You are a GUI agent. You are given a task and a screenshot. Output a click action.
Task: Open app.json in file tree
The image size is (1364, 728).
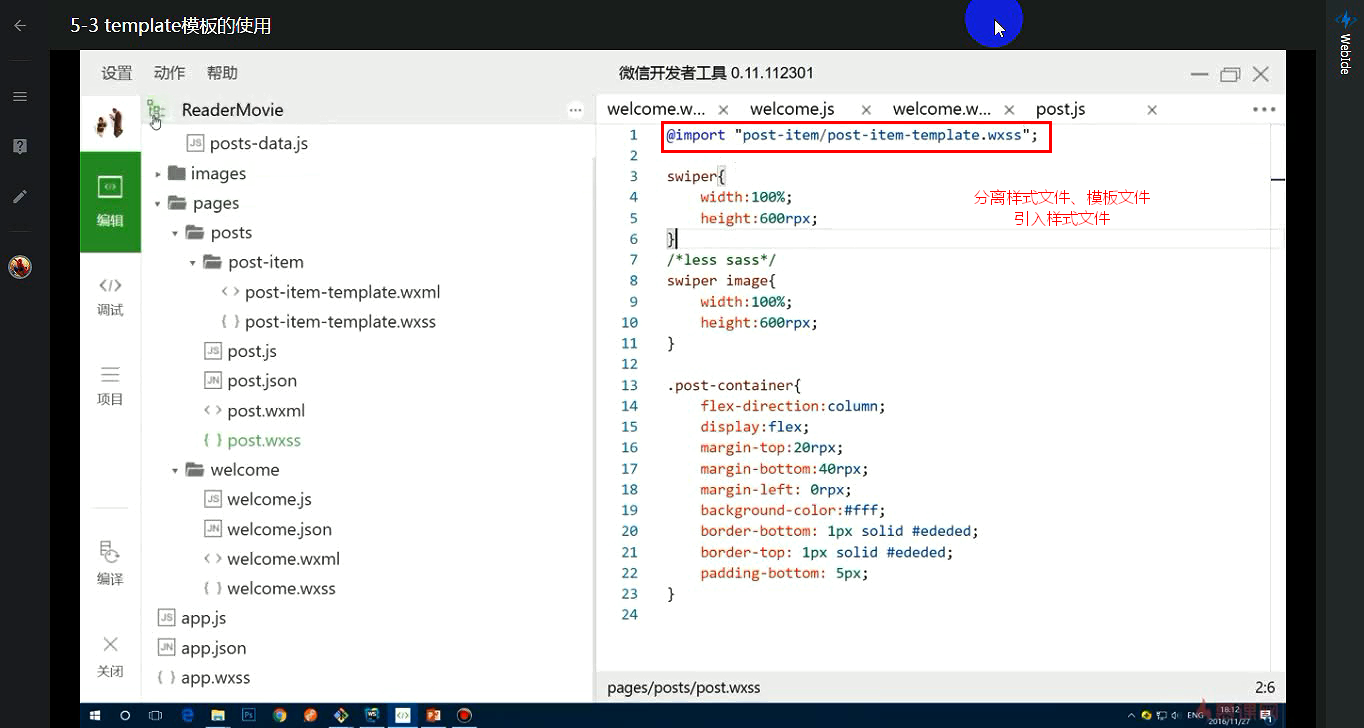pyautogui.click(x=213, y=648)
